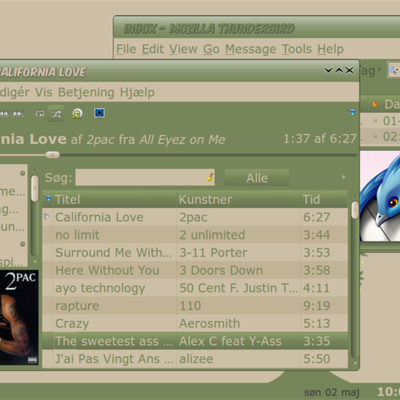Click the track list vertical scrollbar handle
Viewport: 400px width, 400px height.
355,210
